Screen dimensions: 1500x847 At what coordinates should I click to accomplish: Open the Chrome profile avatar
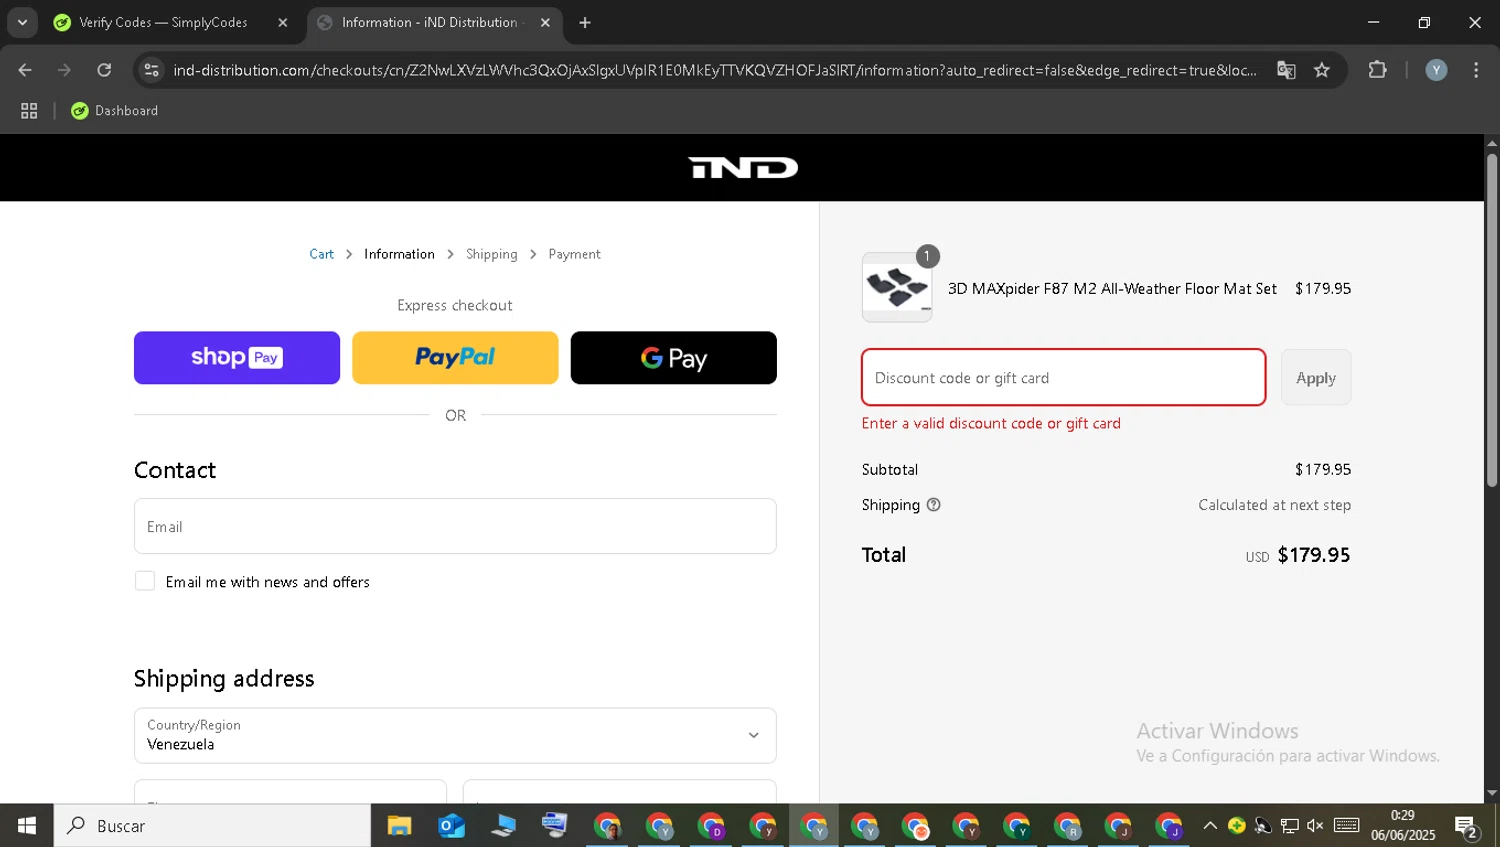(x=1436, y=70)
